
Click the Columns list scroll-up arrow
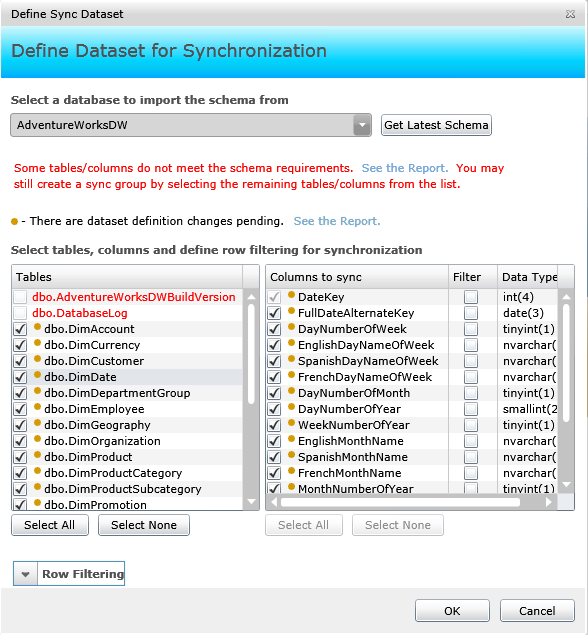(x=566, y=297)
